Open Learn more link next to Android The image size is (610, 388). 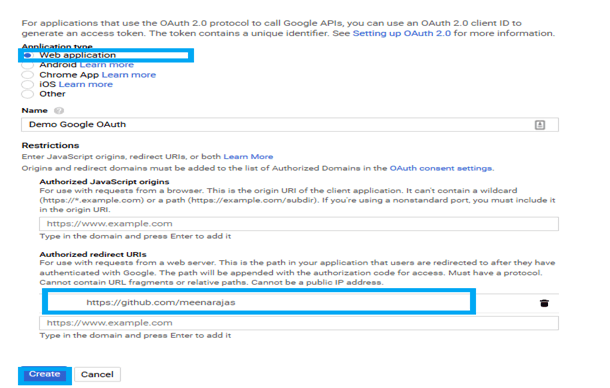[107, 65]
